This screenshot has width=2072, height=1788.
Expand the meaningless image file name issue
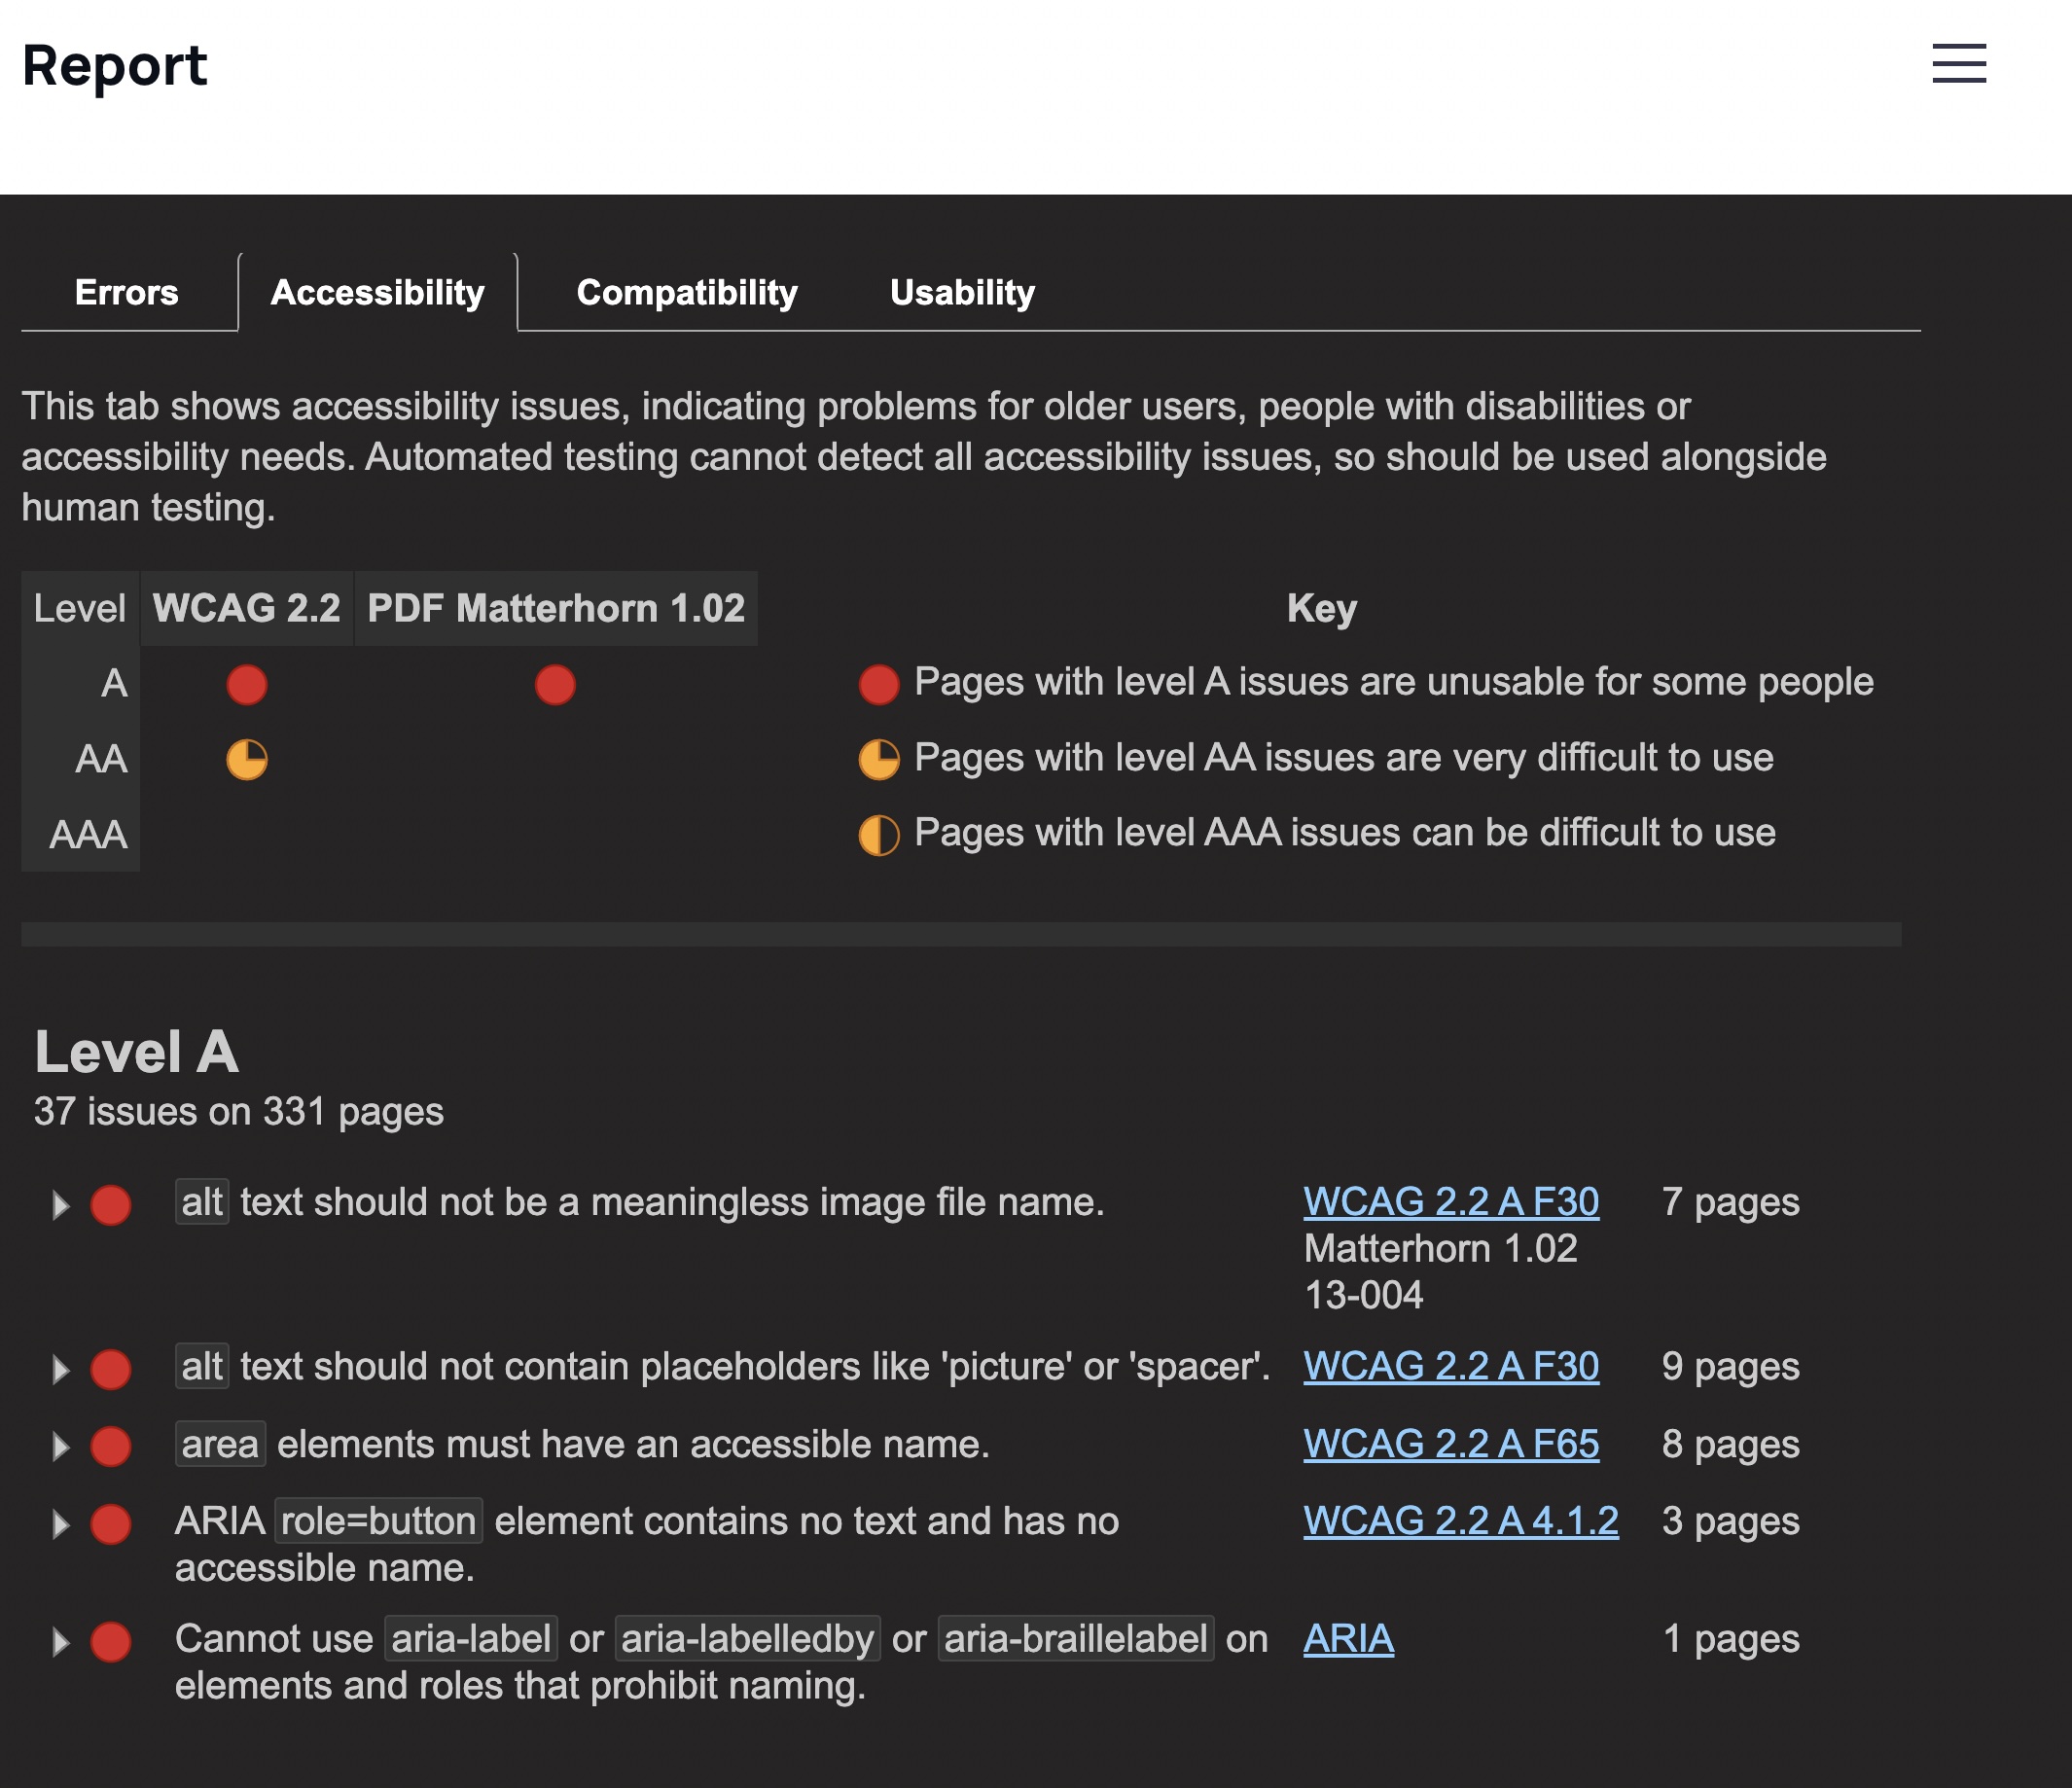(60, 1205)
